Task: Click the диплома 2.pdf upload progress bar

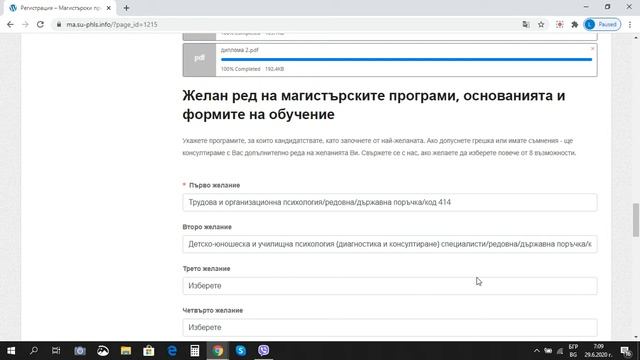Action: click(406, 60)
